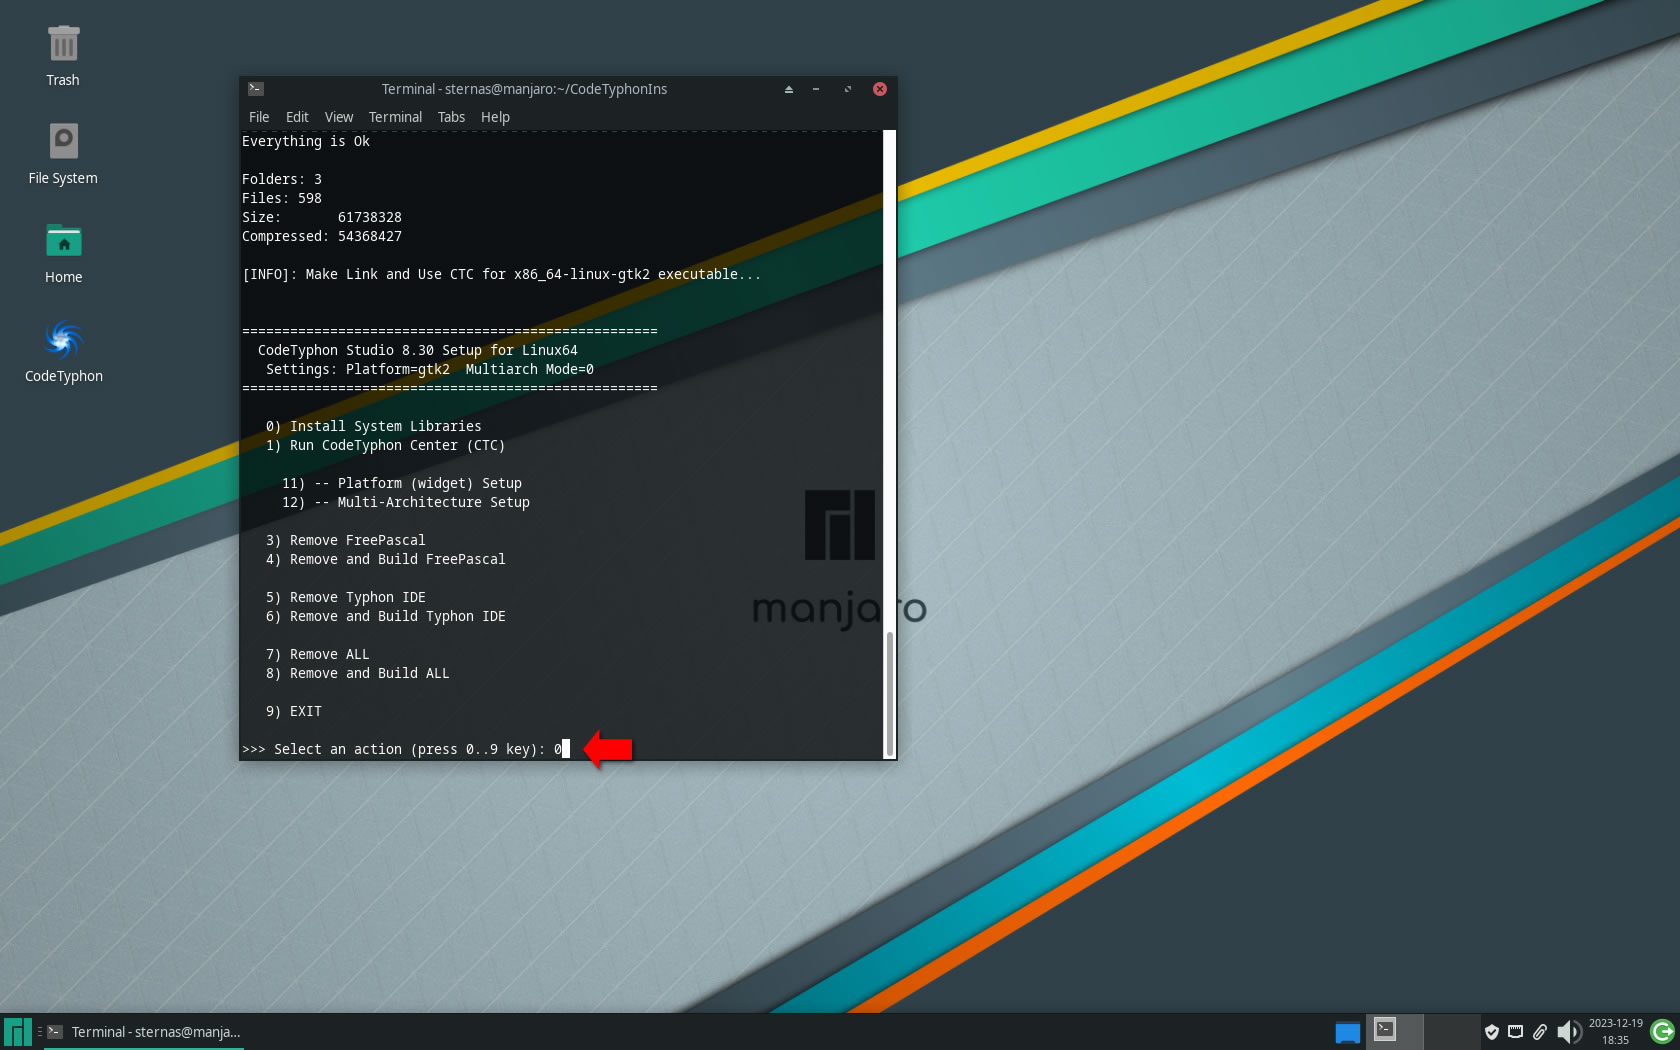Open the View menu in terminal

339,117
